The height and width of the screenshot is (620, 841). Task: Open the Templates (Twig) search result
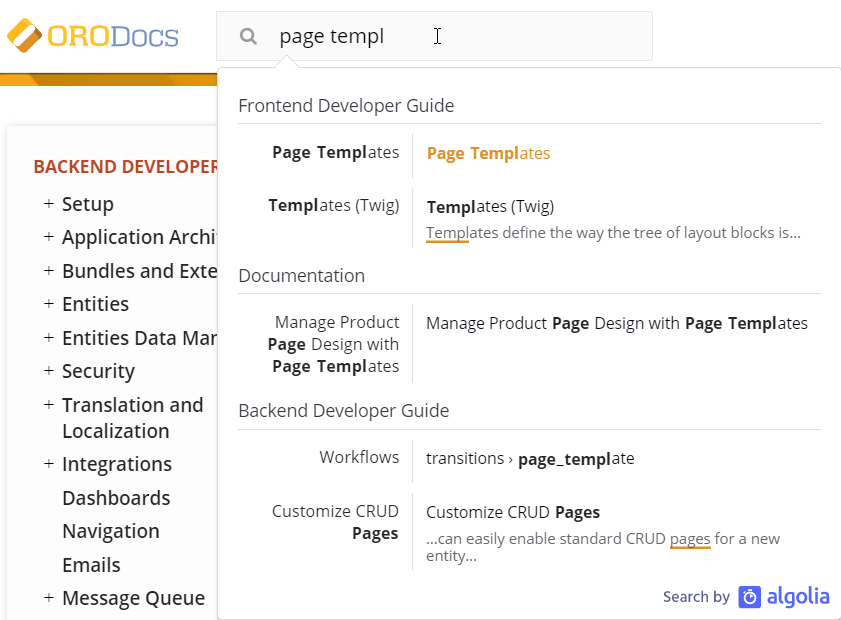tap(490, 207)
